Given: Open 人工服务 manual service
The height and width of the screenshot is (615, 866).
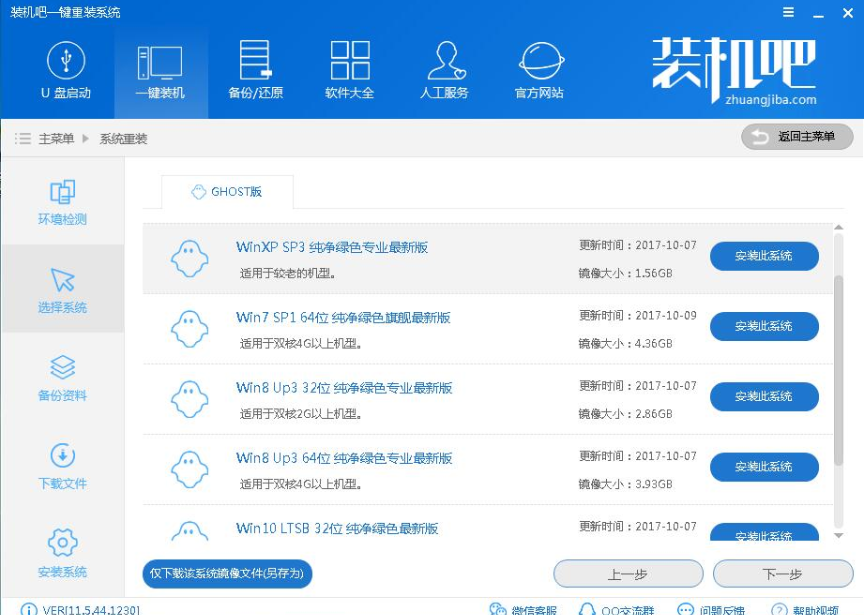Looking at the screenshot, I should [x=445, y=71].
